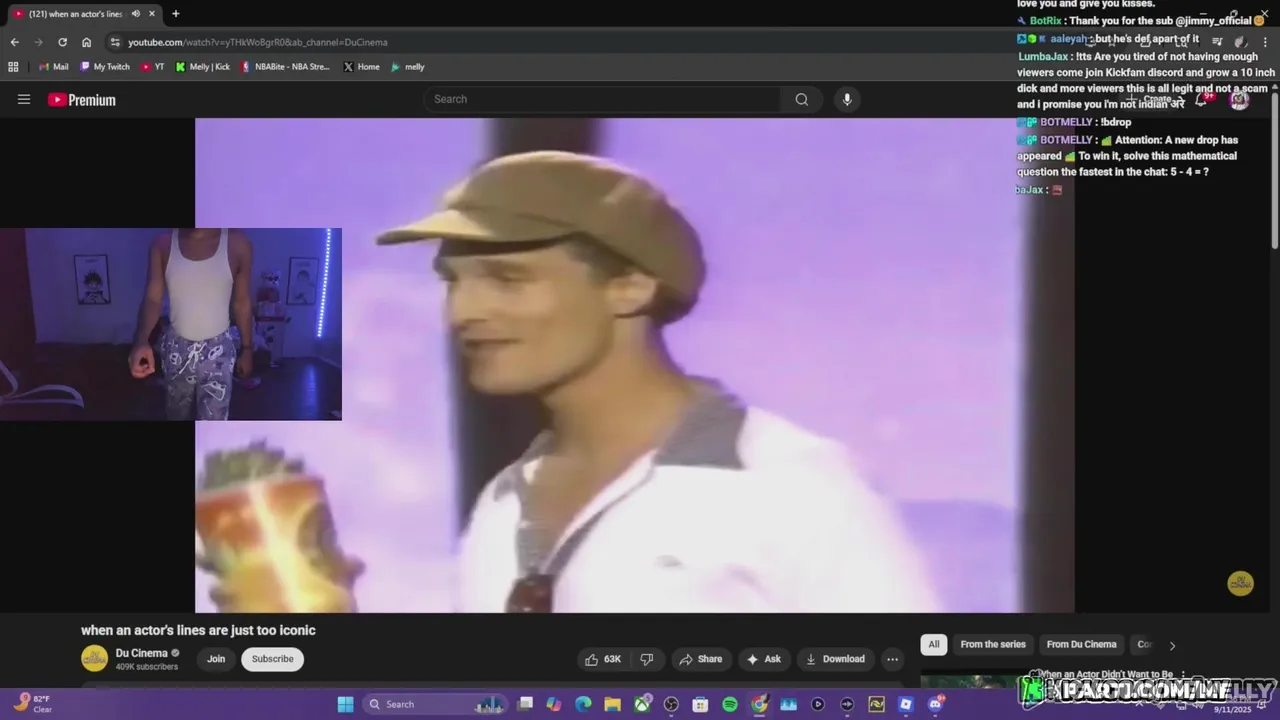This screenshot has height=720, width=1280.
Task: Open YouTube notifications bell
Action: click(x=1203, y=99)
